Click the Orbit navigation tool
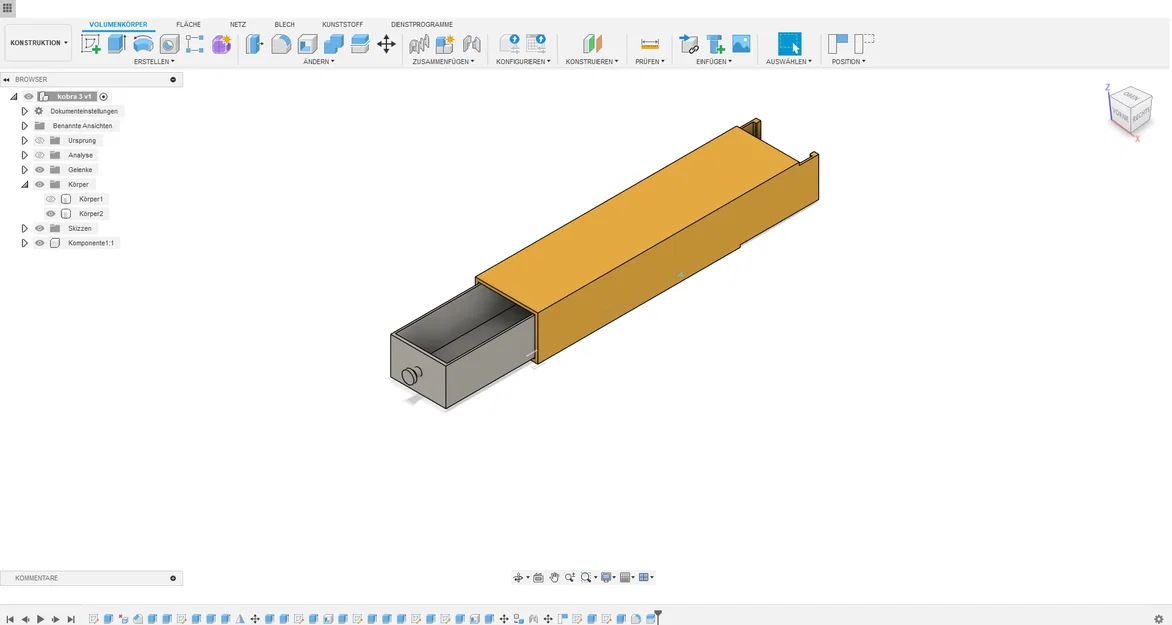 click(x=518, y=577)
